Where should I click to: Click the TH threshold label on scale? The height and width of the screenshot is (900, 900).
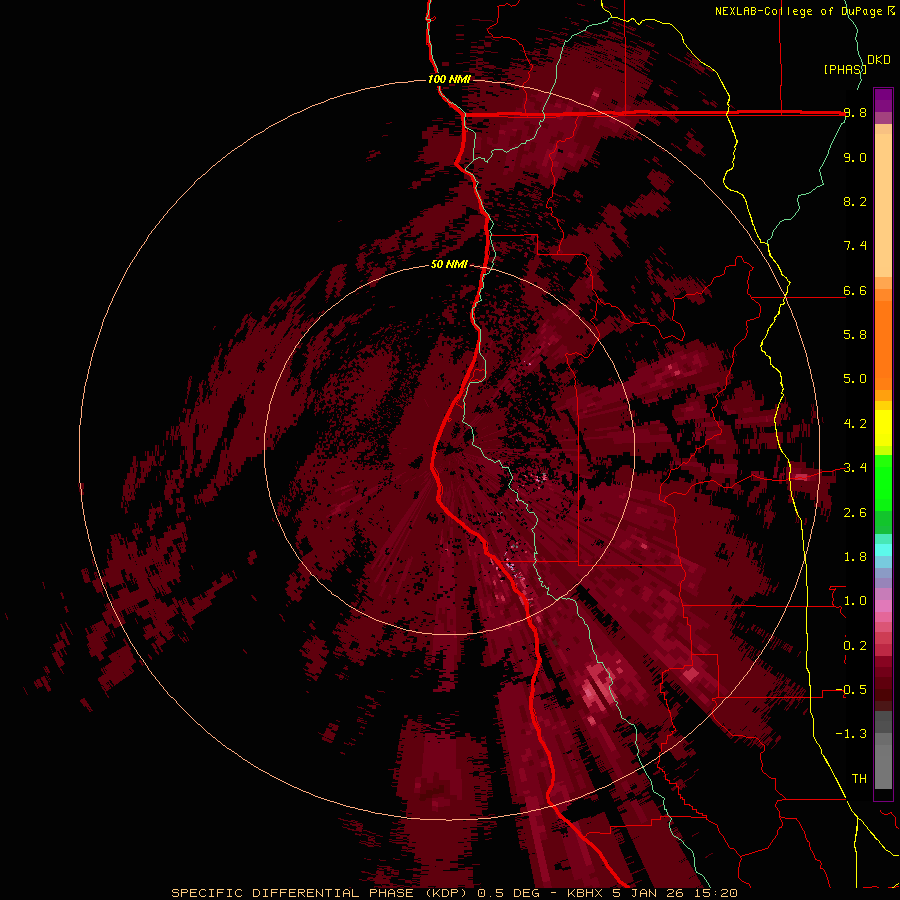[859, 779]
